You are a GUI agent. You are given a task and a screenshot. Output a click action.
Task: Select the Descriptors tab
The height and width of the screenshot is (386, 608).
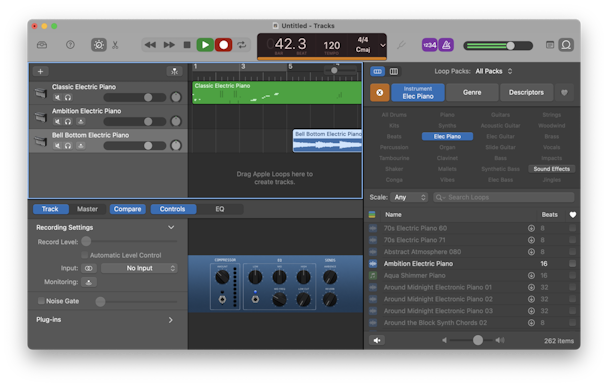click(526, 93)
